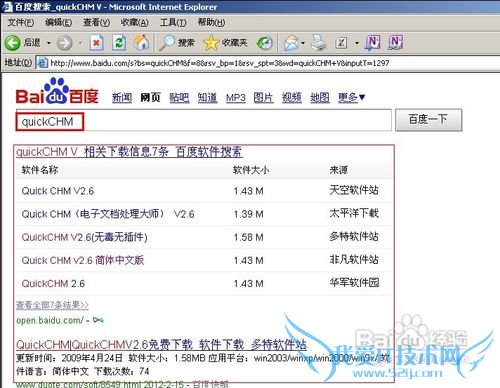The width and height of the screenshot is (500, 388).
Task: Open Quick CHM v2.6 简体中文版 link
Action: 83,260
